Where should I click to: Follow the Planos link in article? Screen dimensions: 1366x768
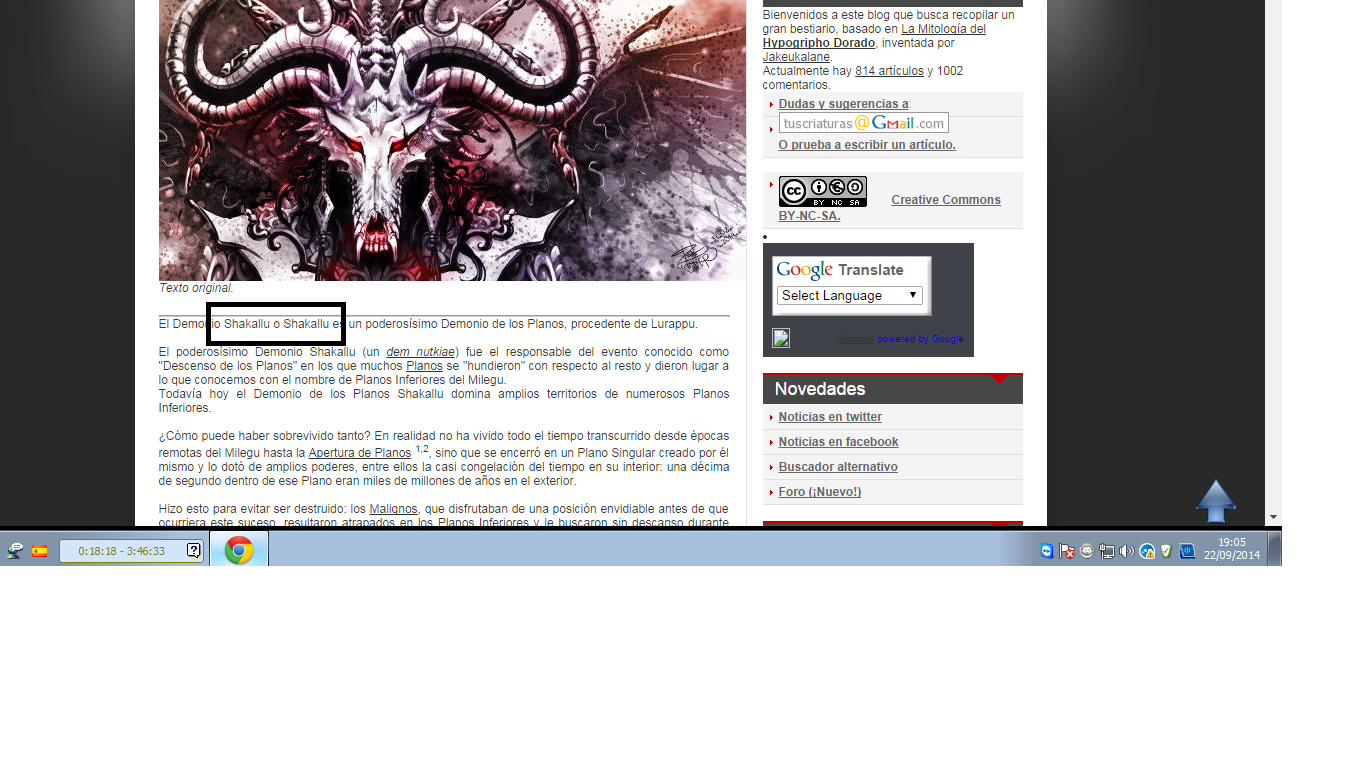pos(424,366)
